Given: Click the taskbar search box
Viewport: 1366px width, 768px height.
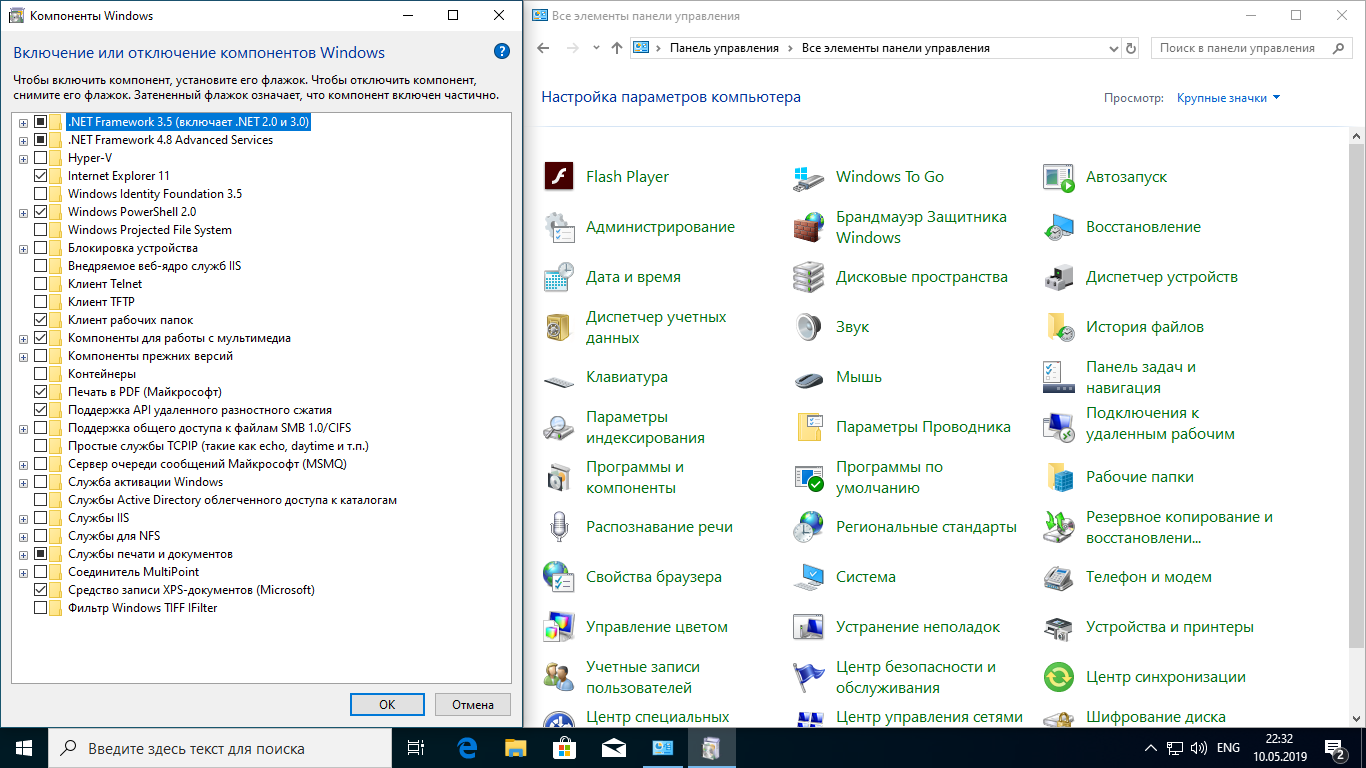Looking at the screenshot, I should (220, 748).
